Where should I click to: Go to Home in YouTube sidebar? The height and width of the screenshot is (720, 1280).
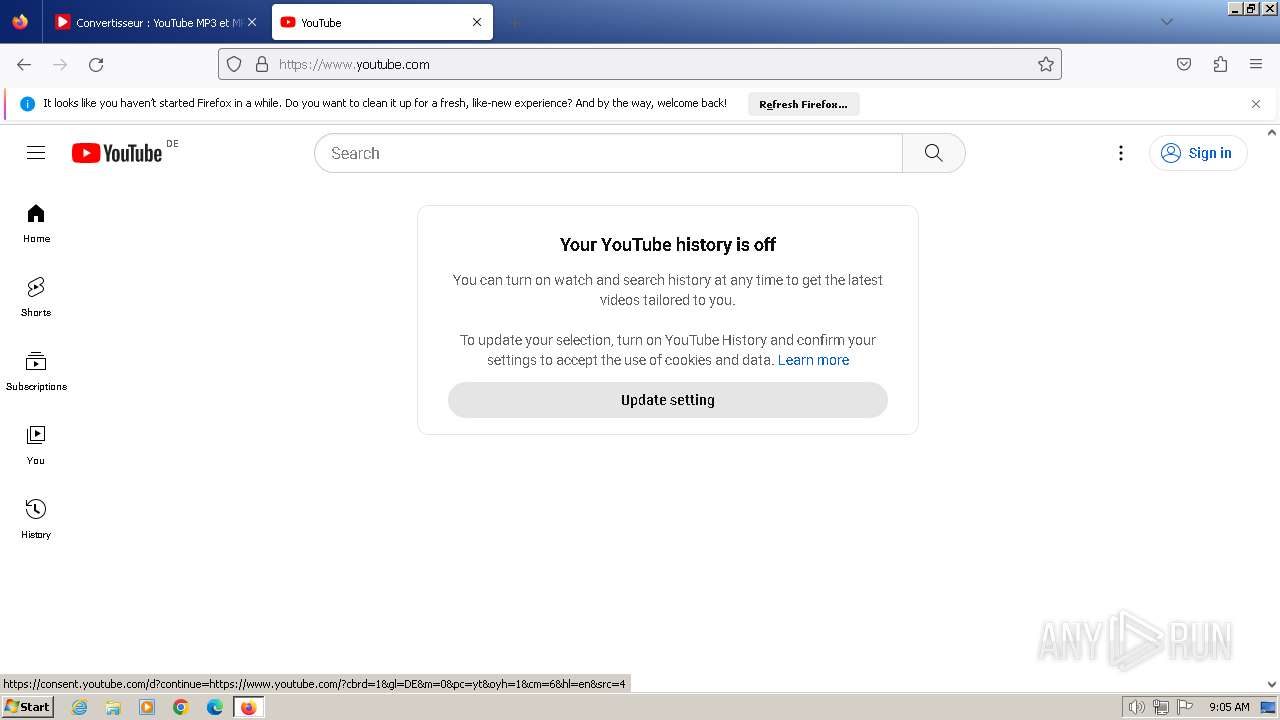click(x=36, y=224)
